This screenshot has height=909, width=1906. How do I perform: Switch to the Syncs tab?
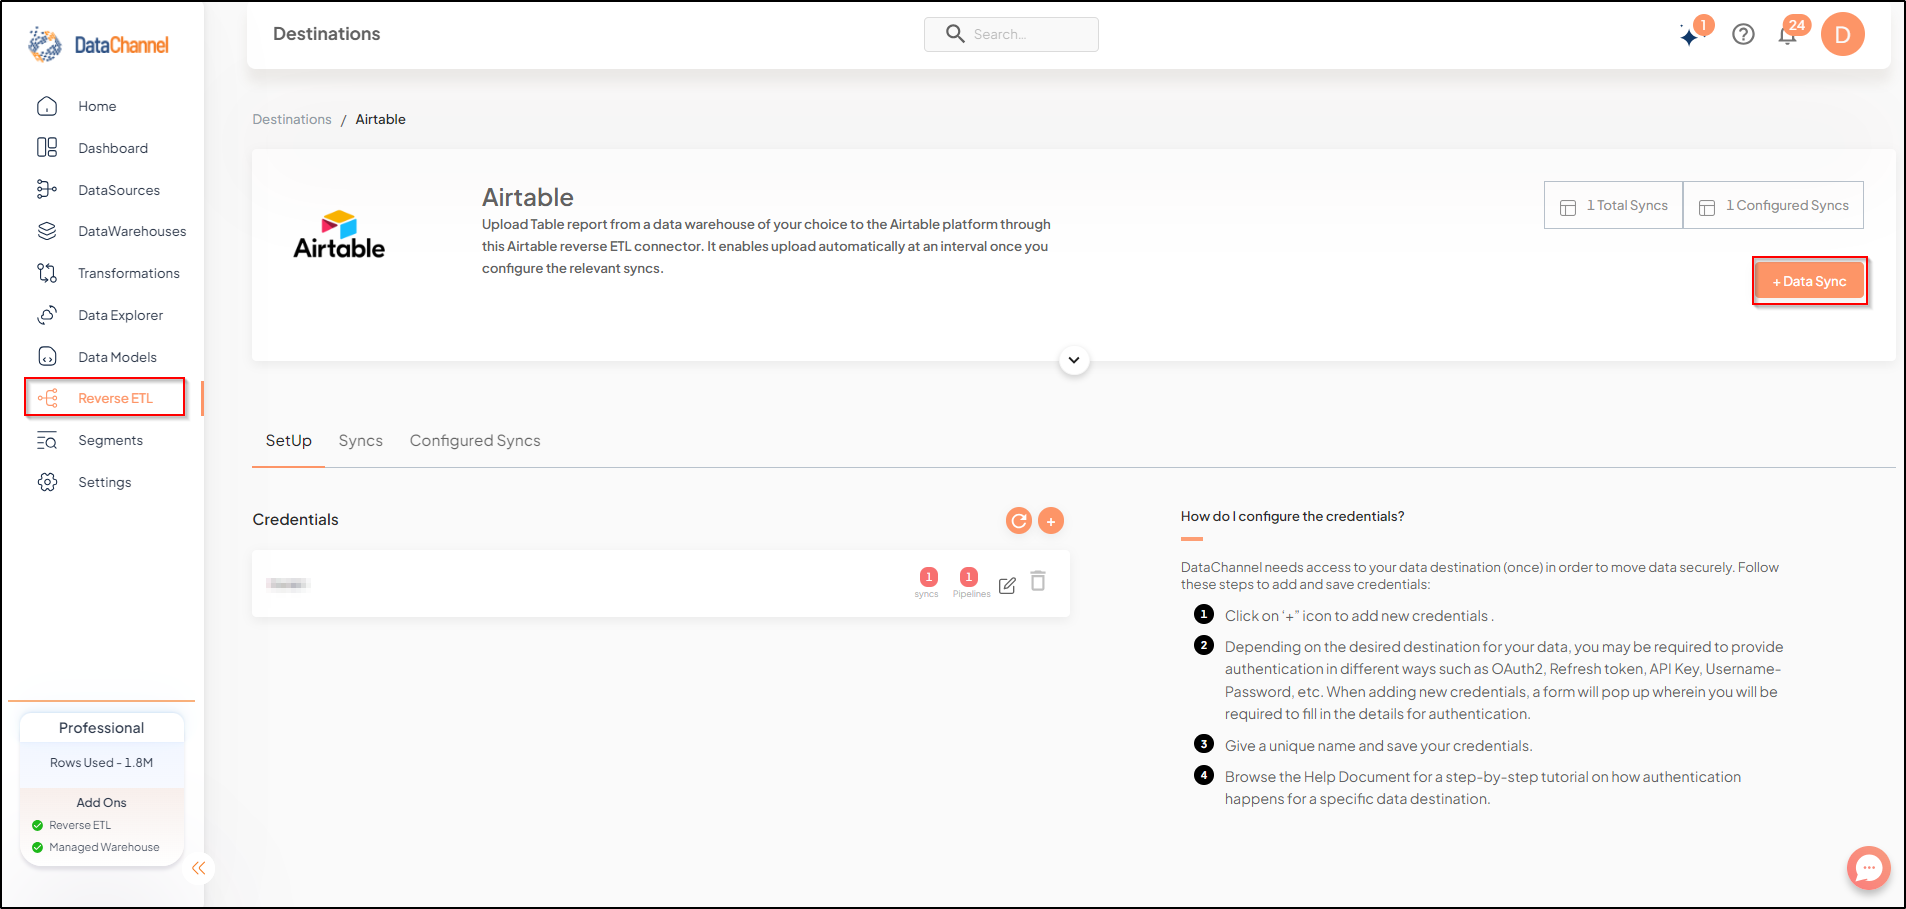360,441
